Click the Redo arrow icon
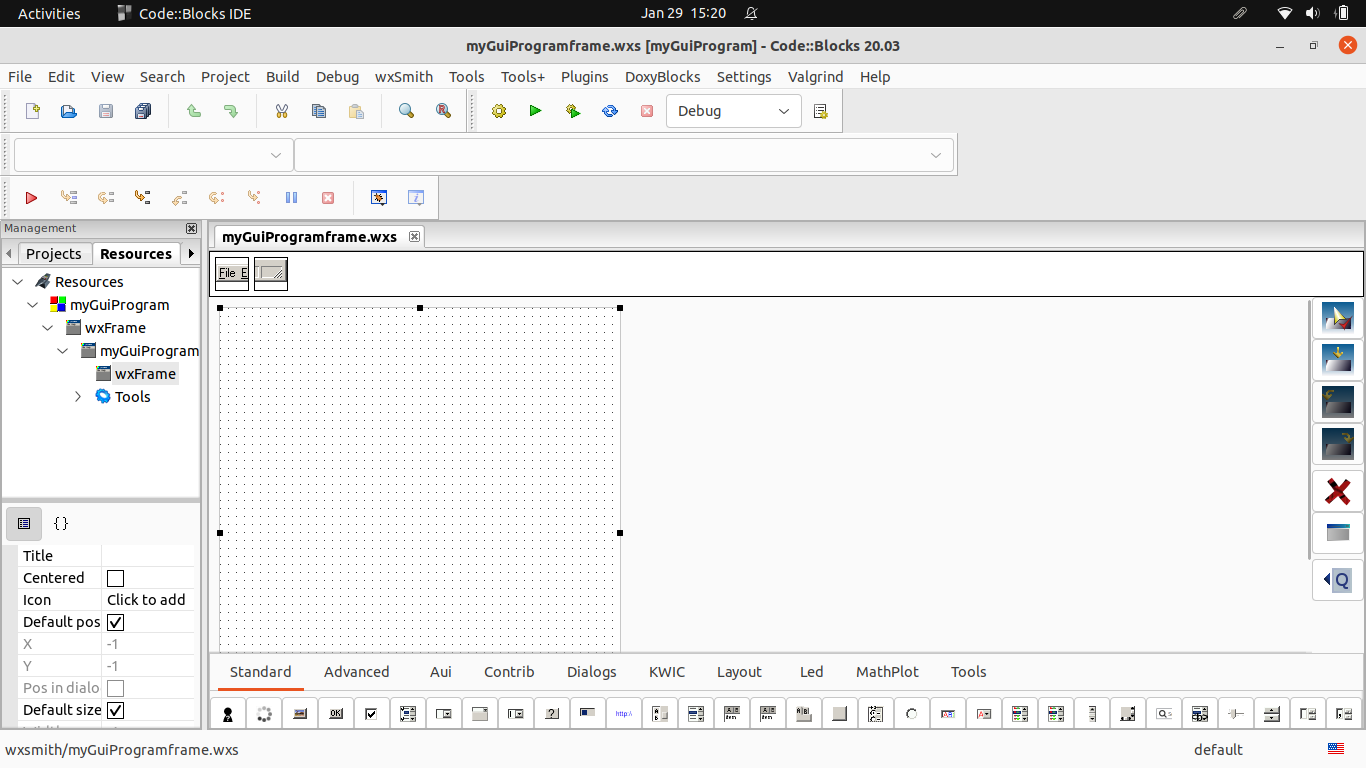 (231, 111)
